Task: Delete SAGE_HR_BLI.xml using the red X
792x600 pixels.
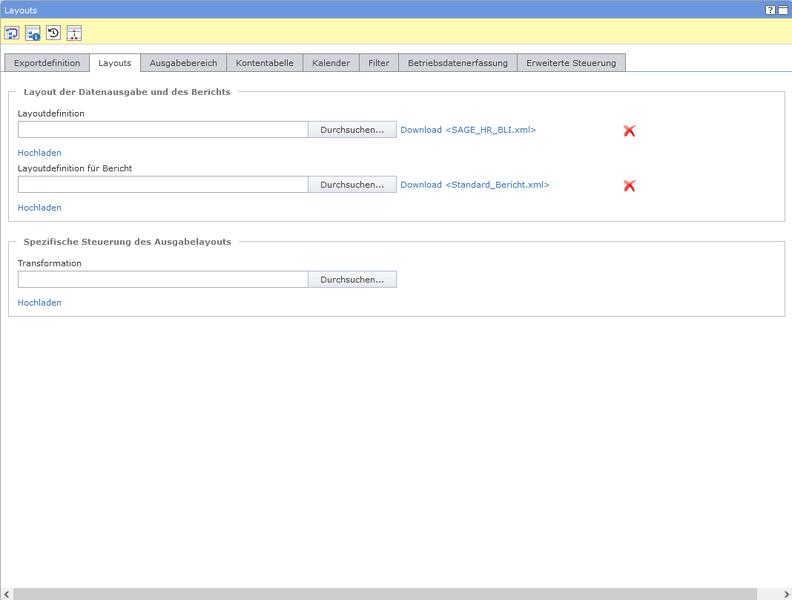Action: [x=629, y=131]
